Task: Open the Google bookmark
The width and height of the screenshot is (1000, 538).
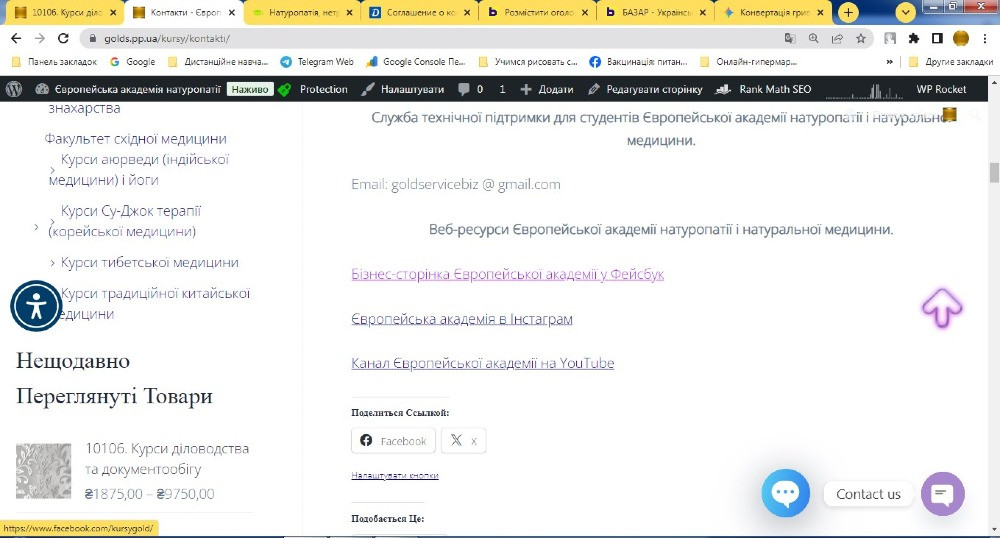Action: 133,62
